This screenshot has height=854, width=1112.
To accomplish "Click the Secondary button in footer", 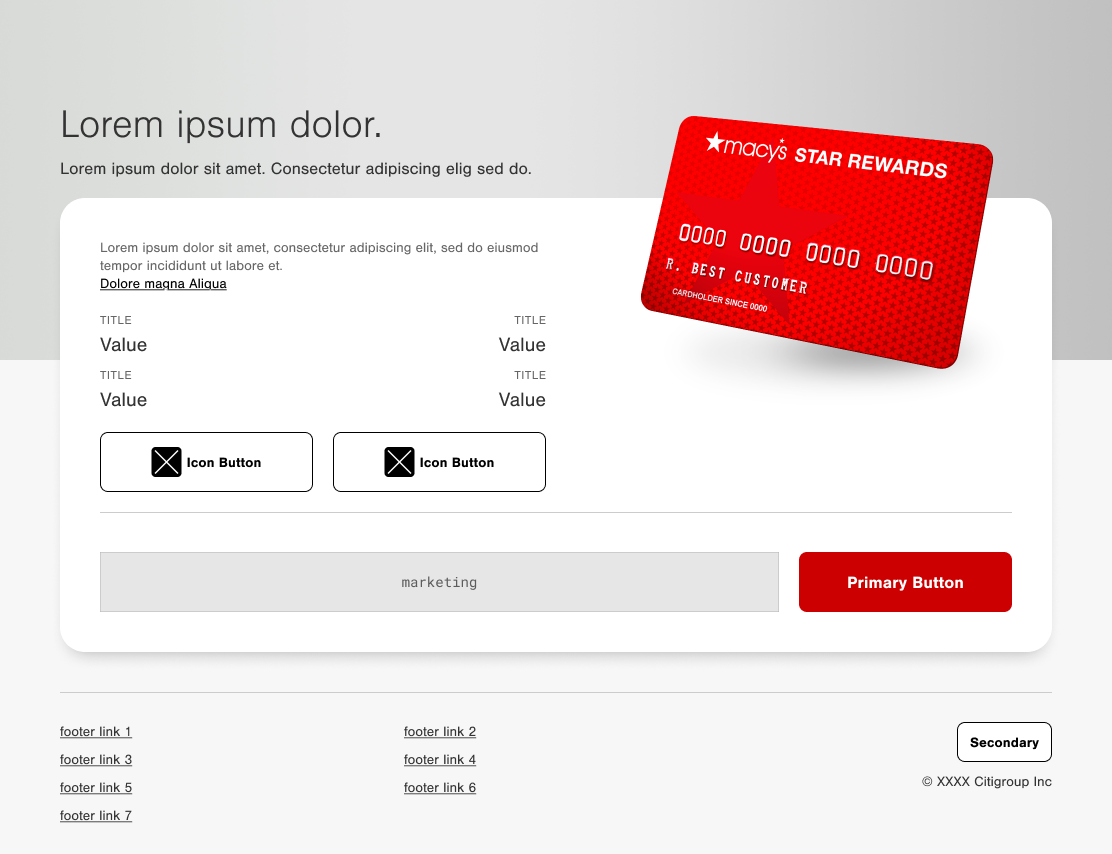I will tap(1004, 743).
